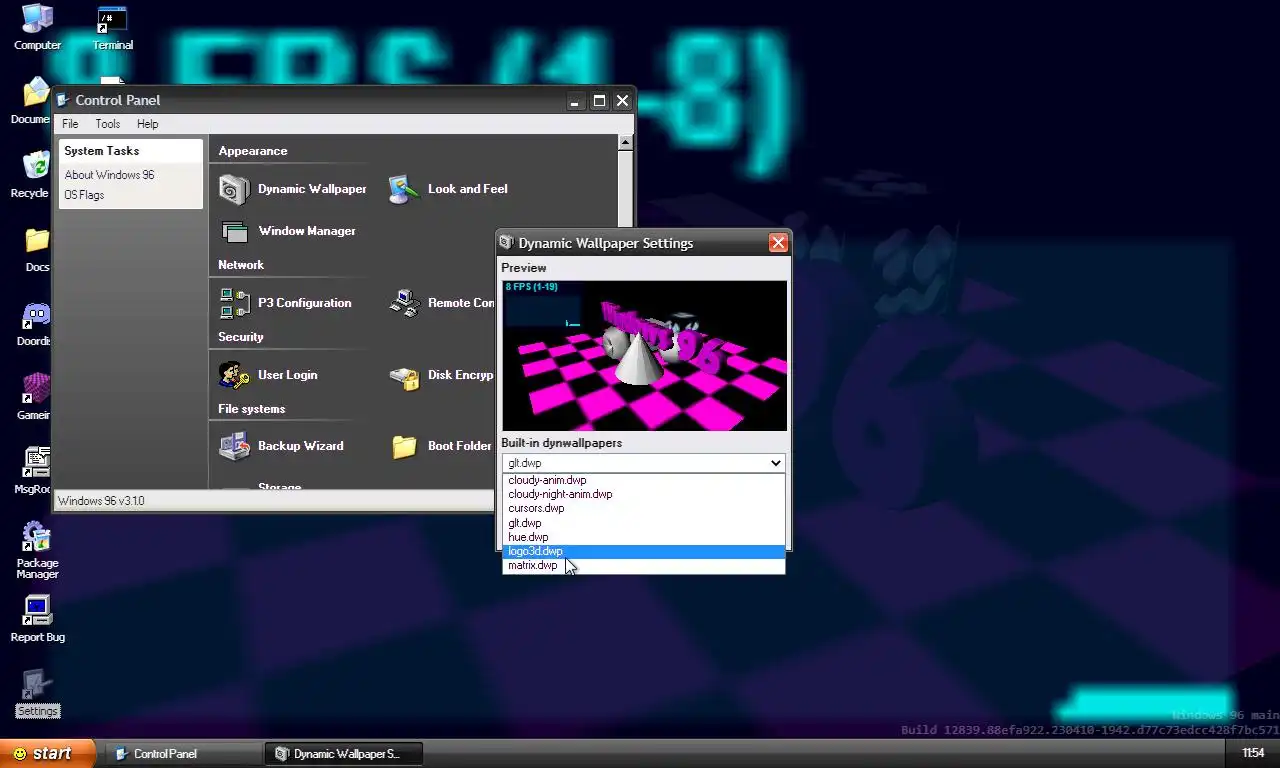Open Remote Console icon in Network
This screenshot has height=768, width=1280.
(x=404, y=303)
